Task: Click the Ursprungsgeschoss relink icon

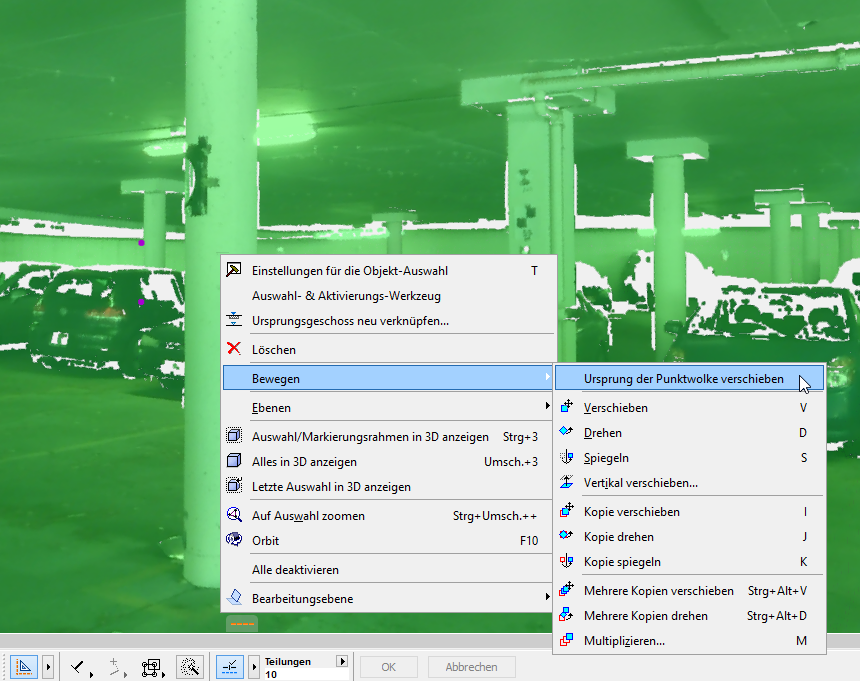Action: click(234, 320)
